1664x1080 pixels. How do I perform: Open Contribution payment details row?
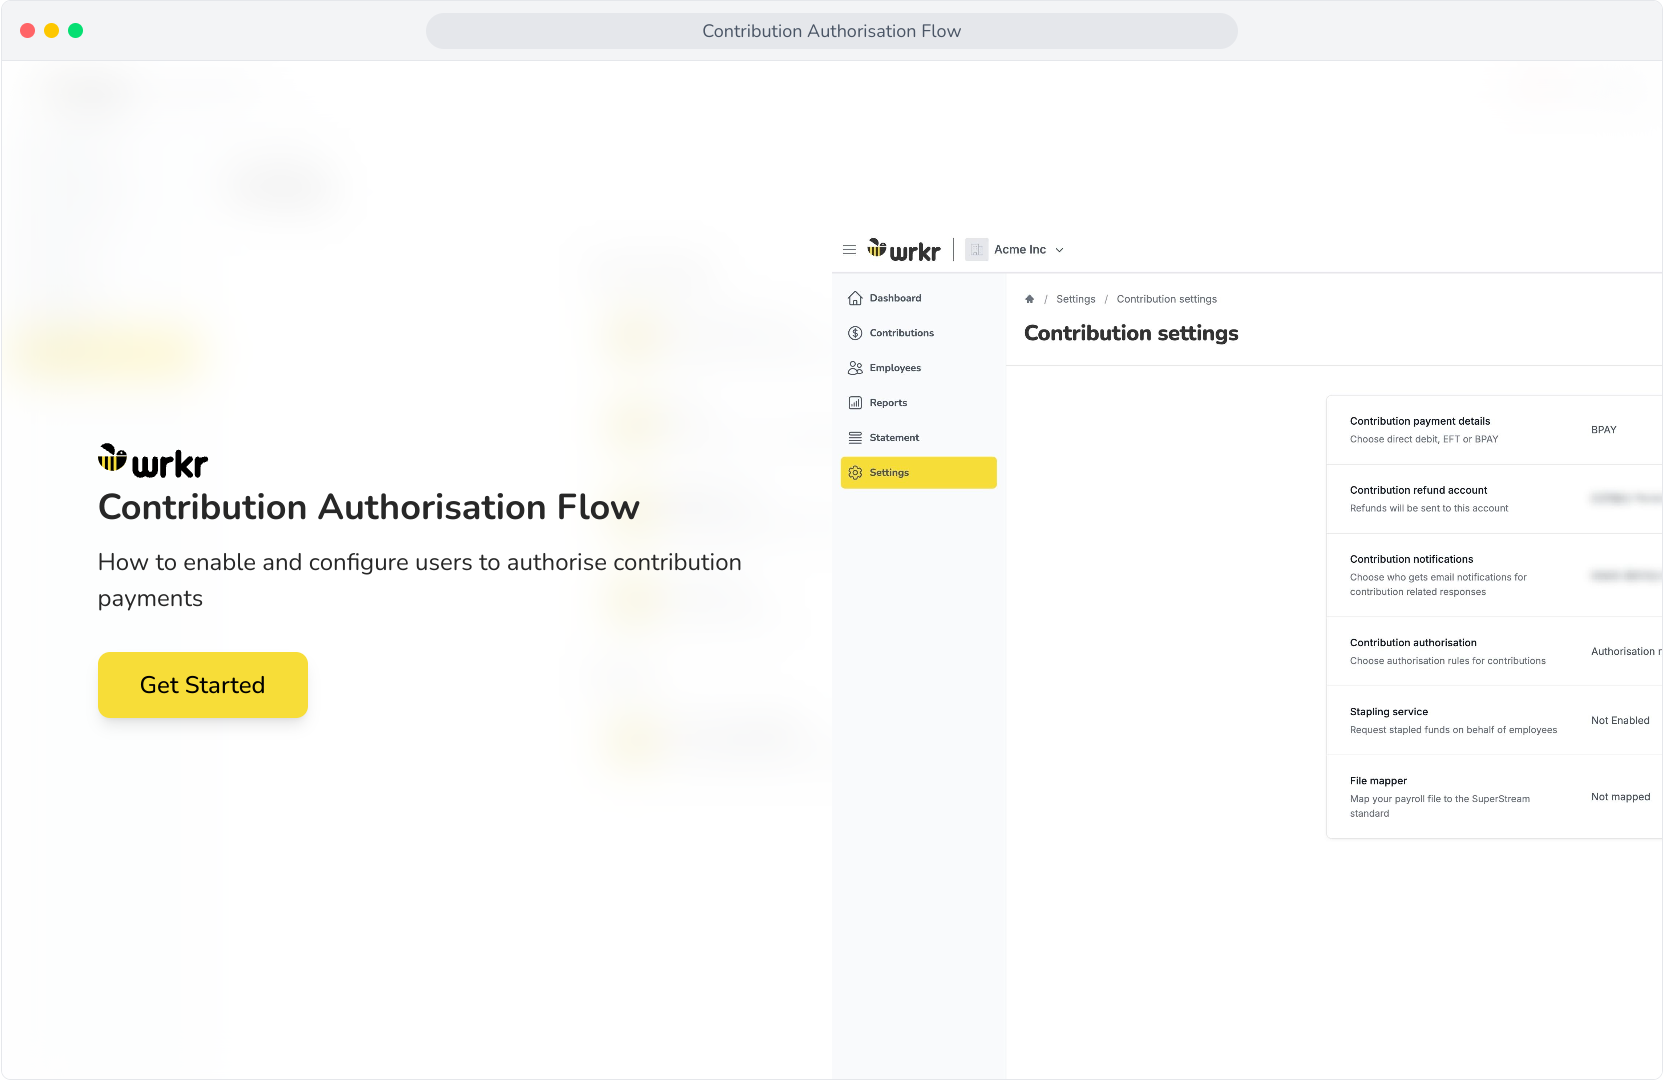pyautogui.click(x=1494, y=430)
